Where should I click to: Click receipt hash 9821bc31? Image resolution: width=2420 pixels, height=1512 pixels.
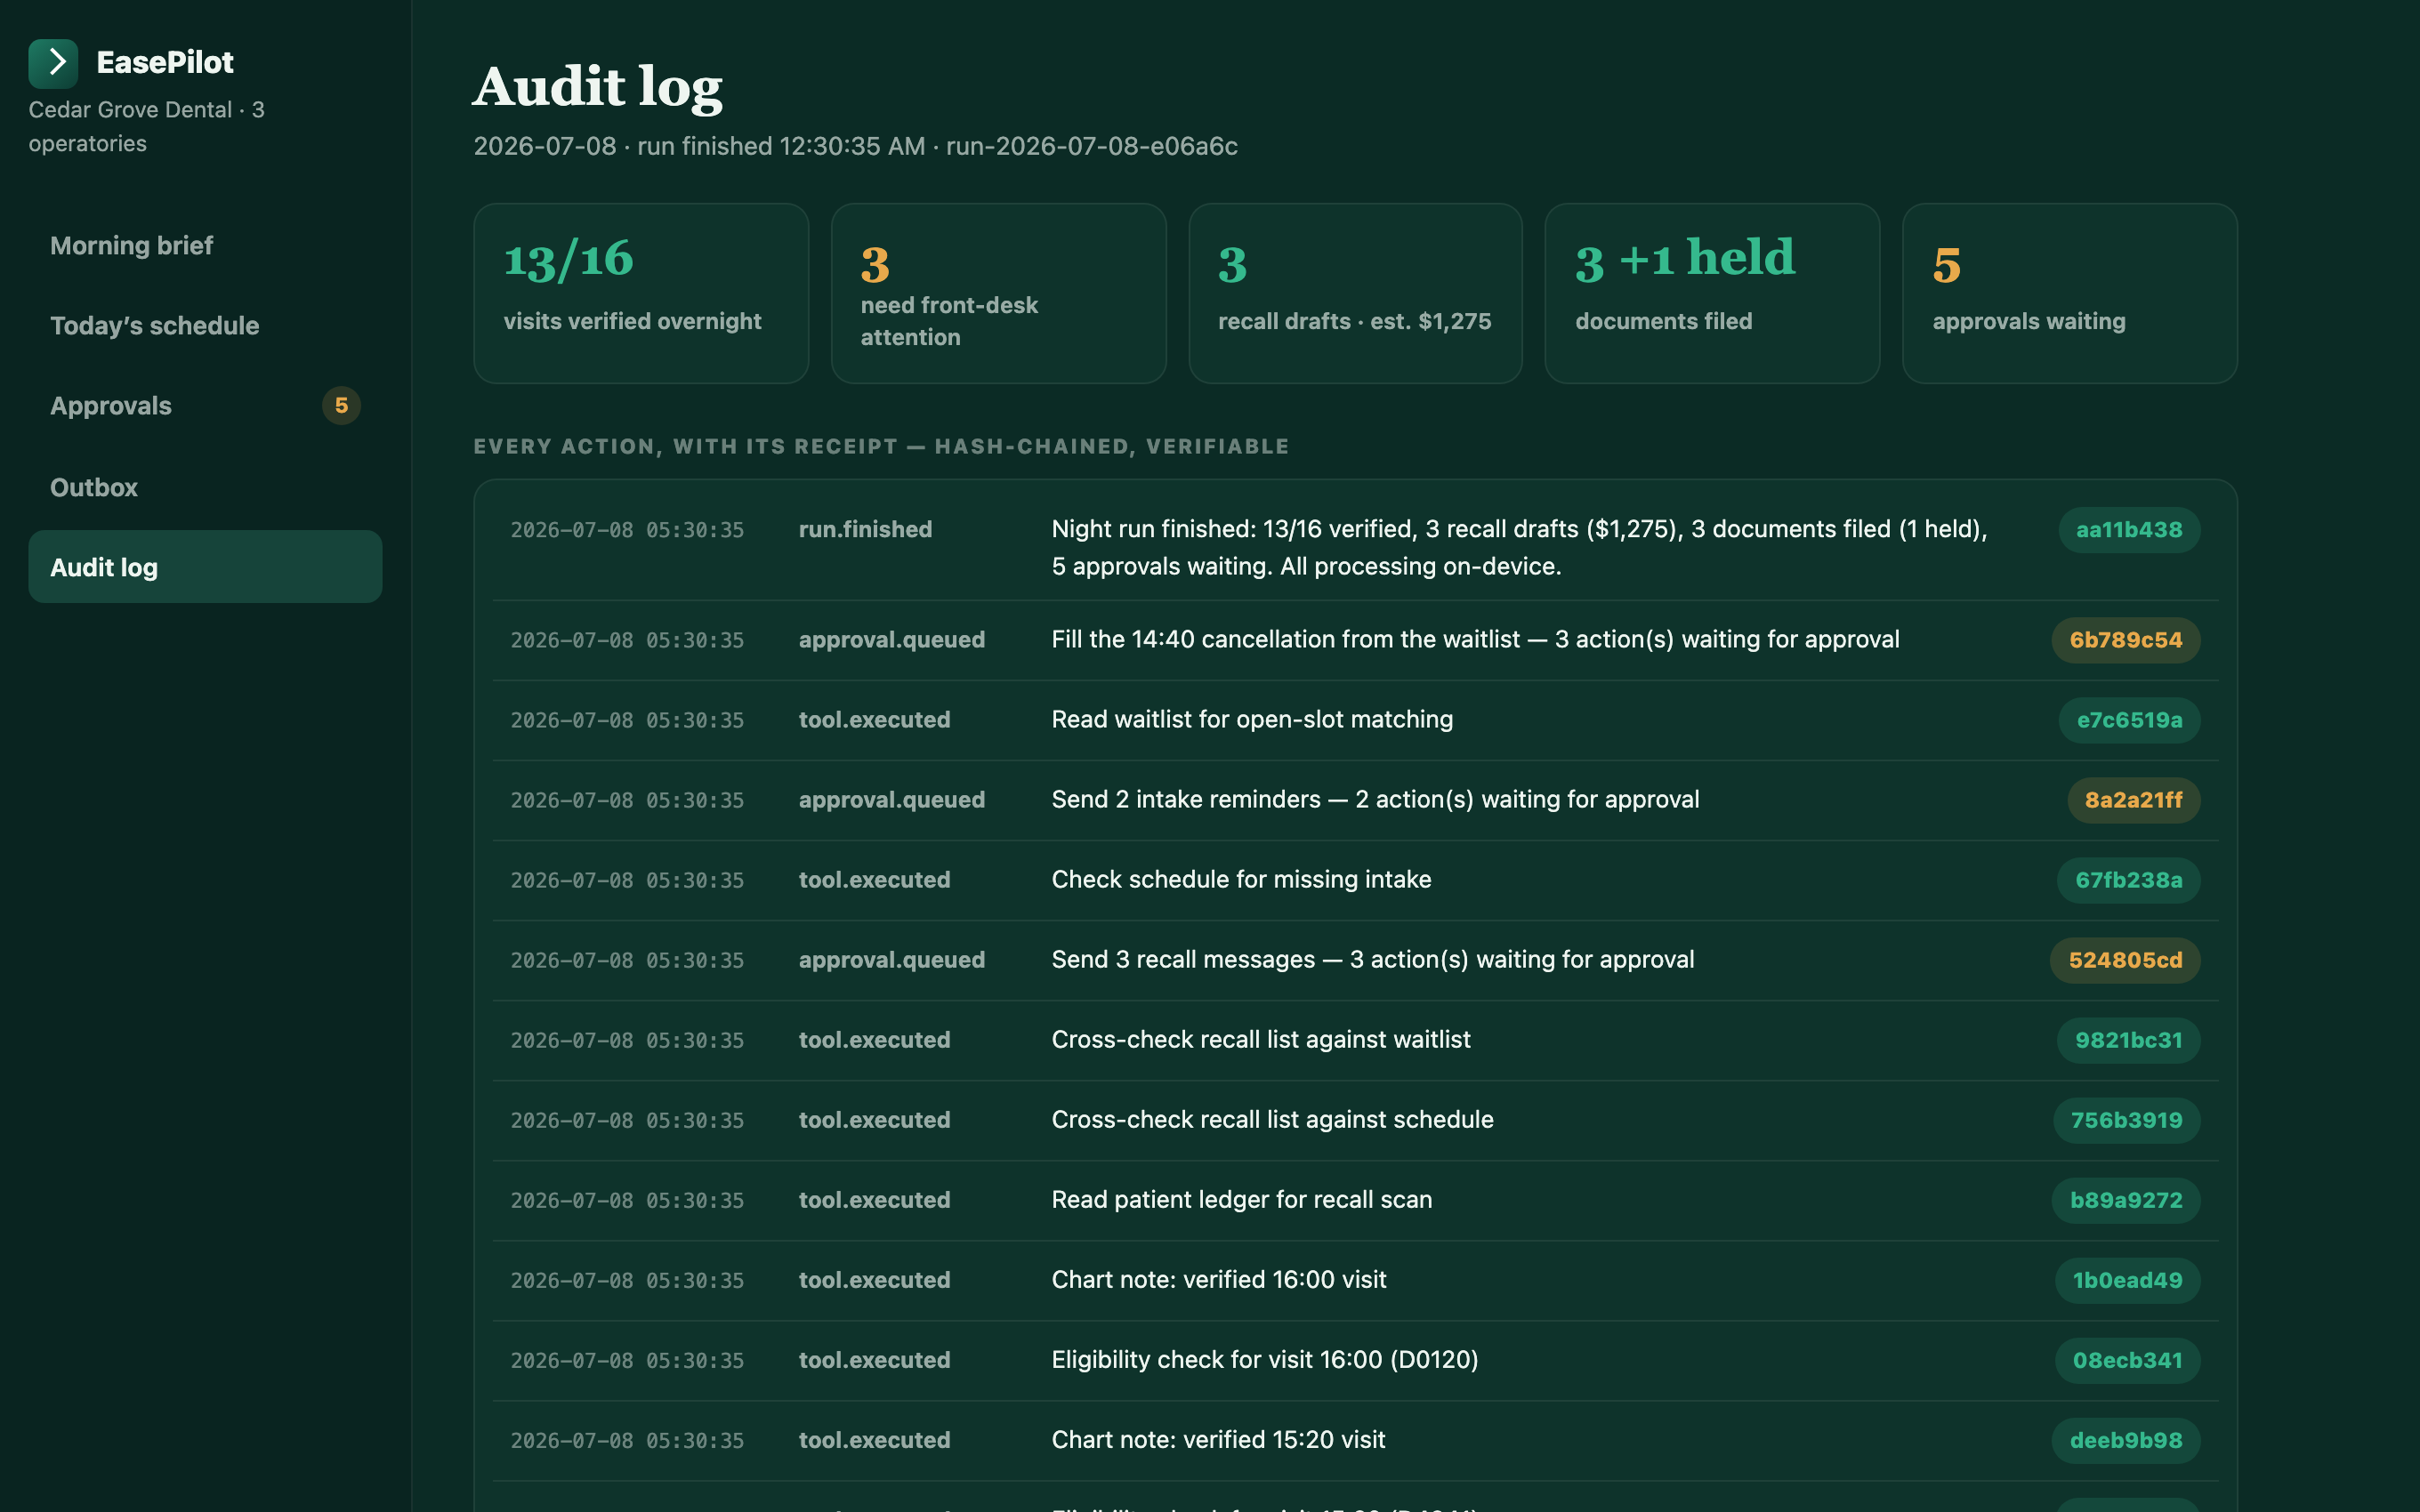point(2128,1040)
